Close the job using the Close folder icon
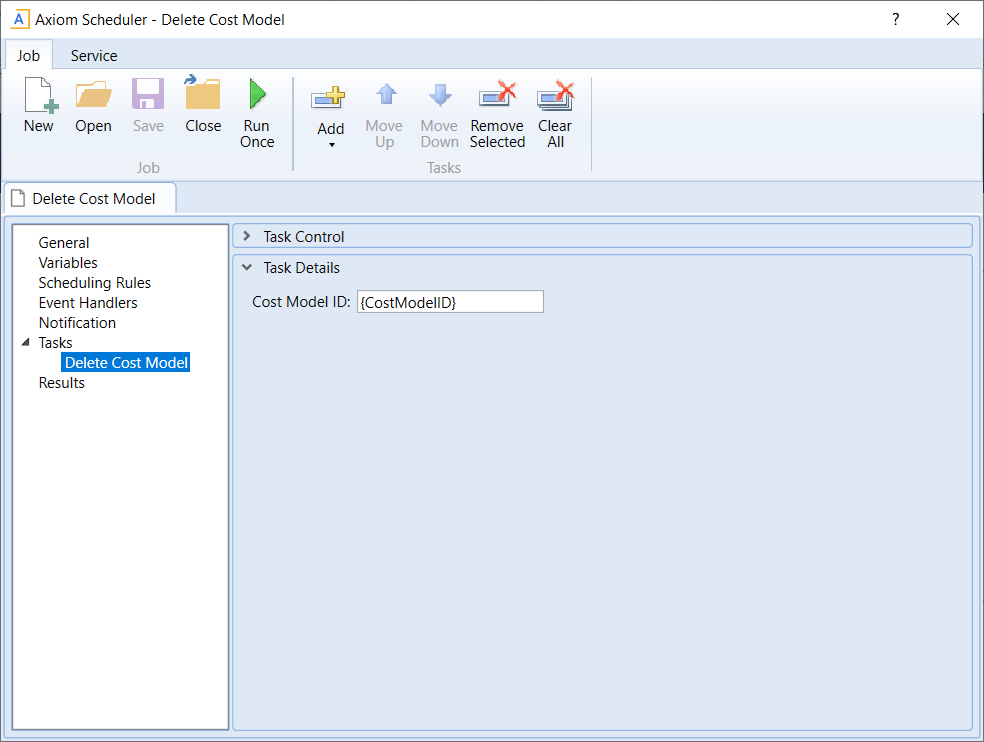Viewport: 984px width, 742px height. [203, 93]
